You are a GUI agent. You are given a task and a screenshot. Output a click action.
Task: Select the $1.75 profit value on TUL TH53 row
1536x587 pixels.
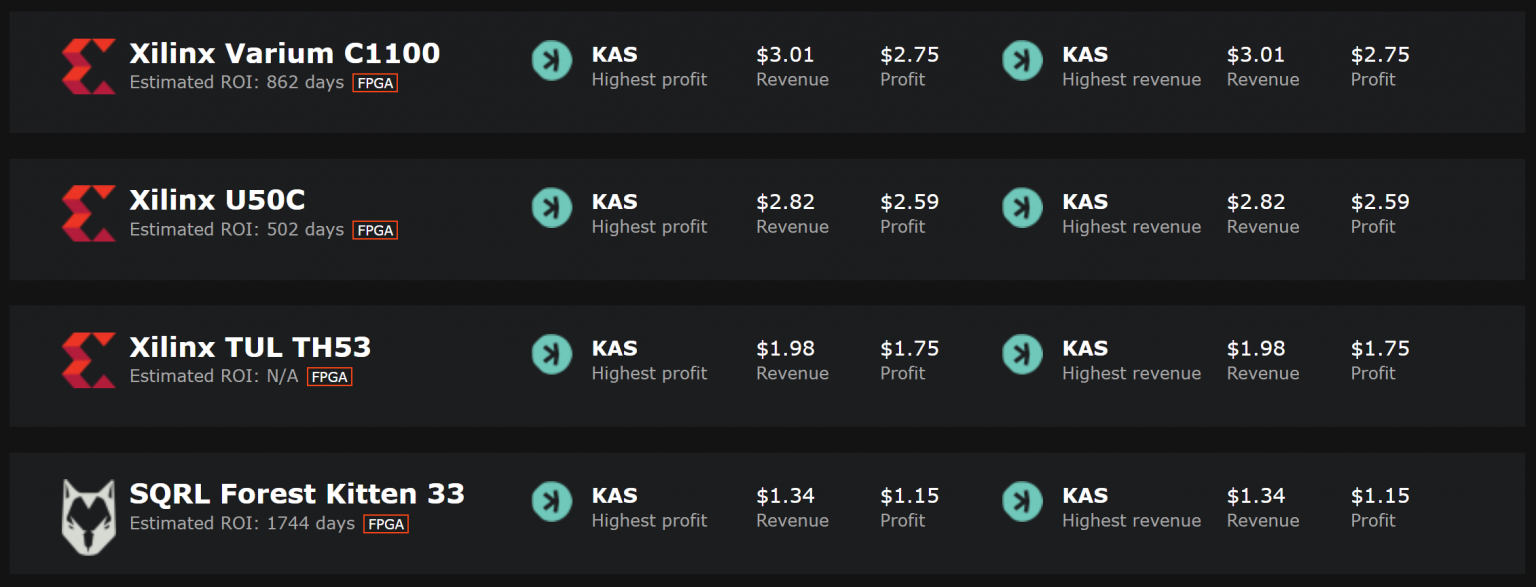910,348
